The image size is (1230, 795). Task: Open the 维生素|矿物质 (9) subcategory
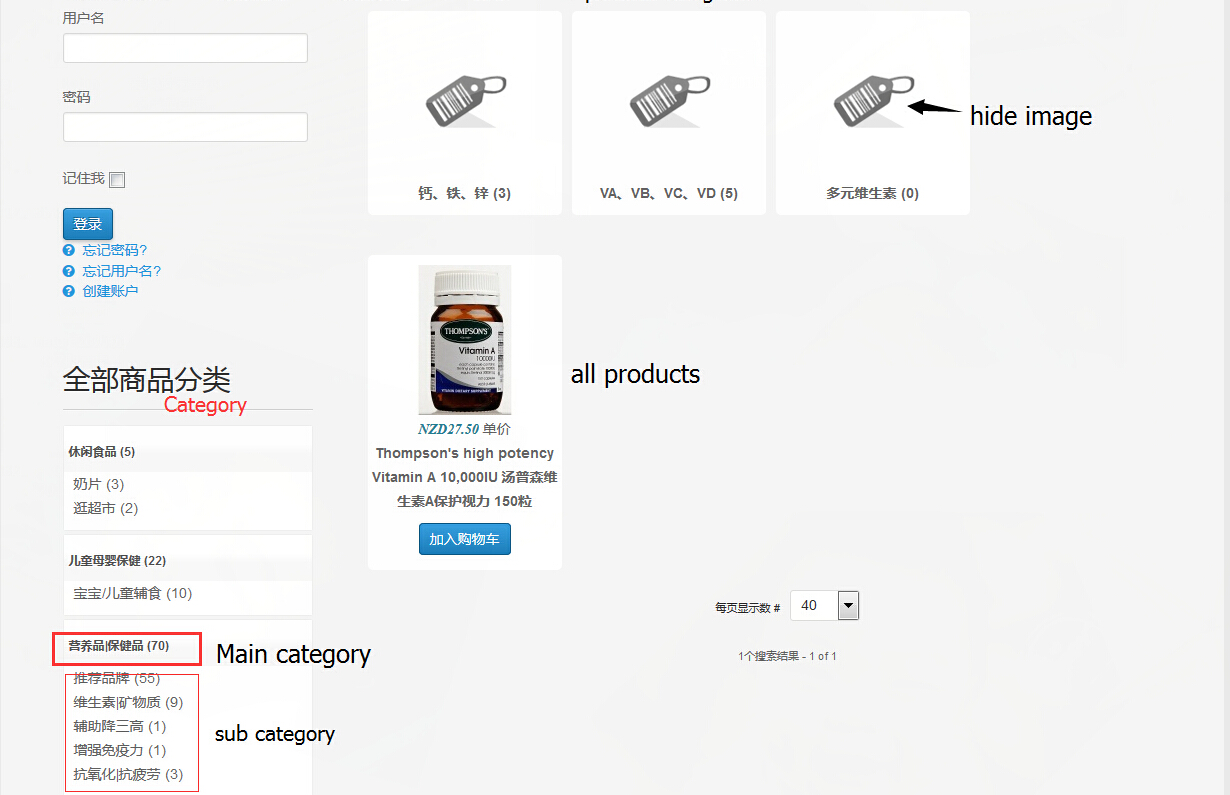coord(128,702)
